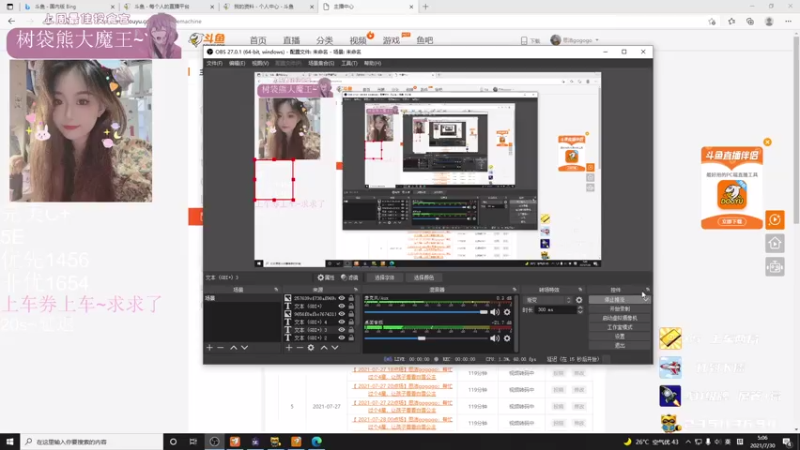Click the 选择颜色 color selection button

tap(423, 278)
